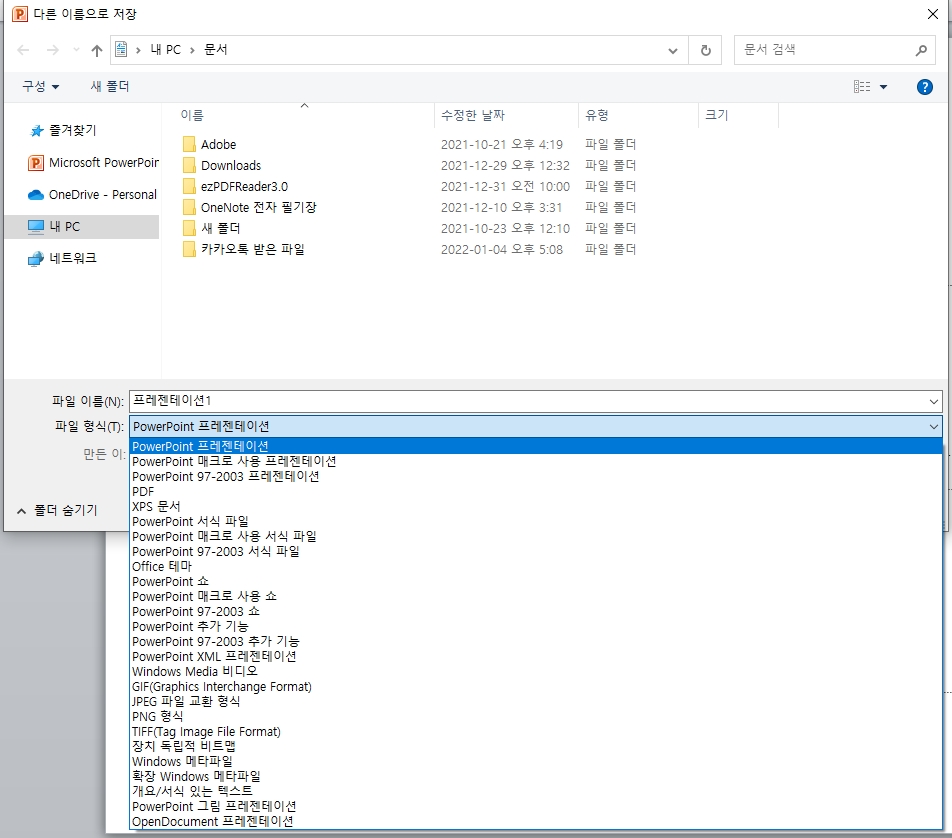952x838 pixels.
Task: Select 내 PC in the sidebar
Action: [81, 227]
